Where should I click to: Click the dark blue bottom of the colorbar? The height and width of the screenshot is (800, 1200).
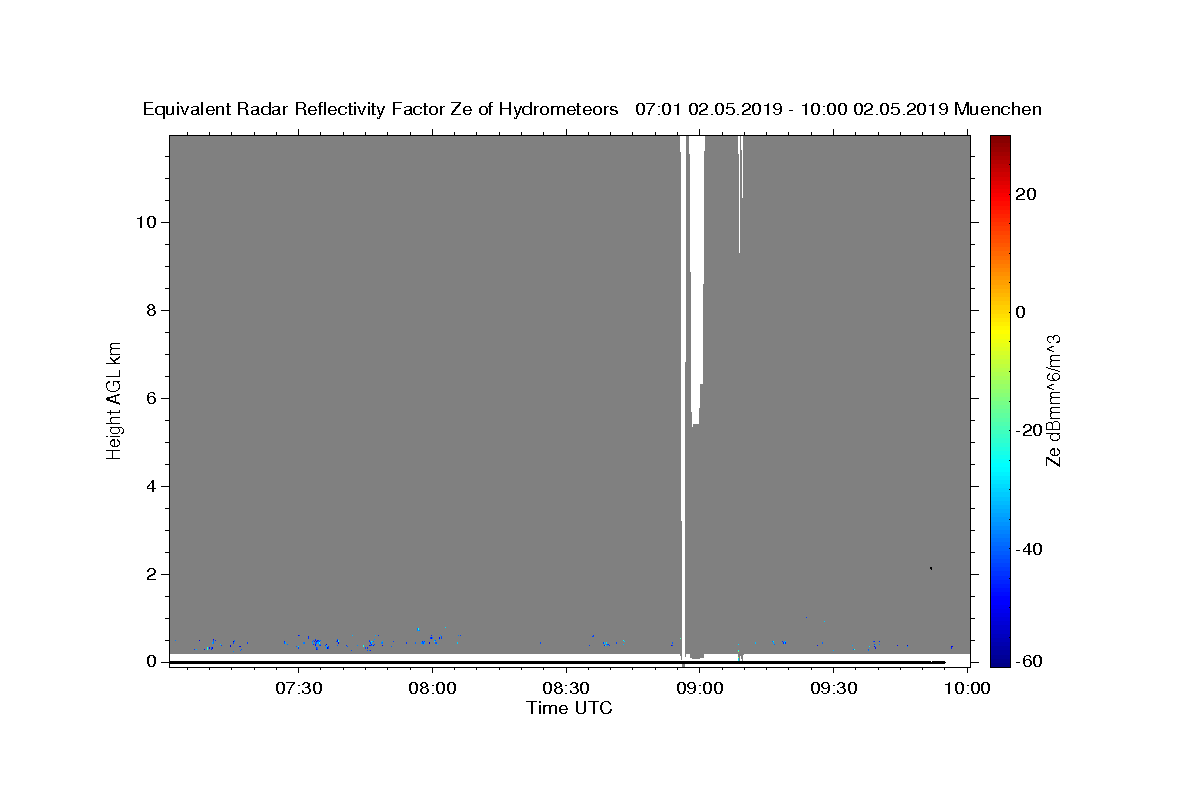[x=1000, y=657]
